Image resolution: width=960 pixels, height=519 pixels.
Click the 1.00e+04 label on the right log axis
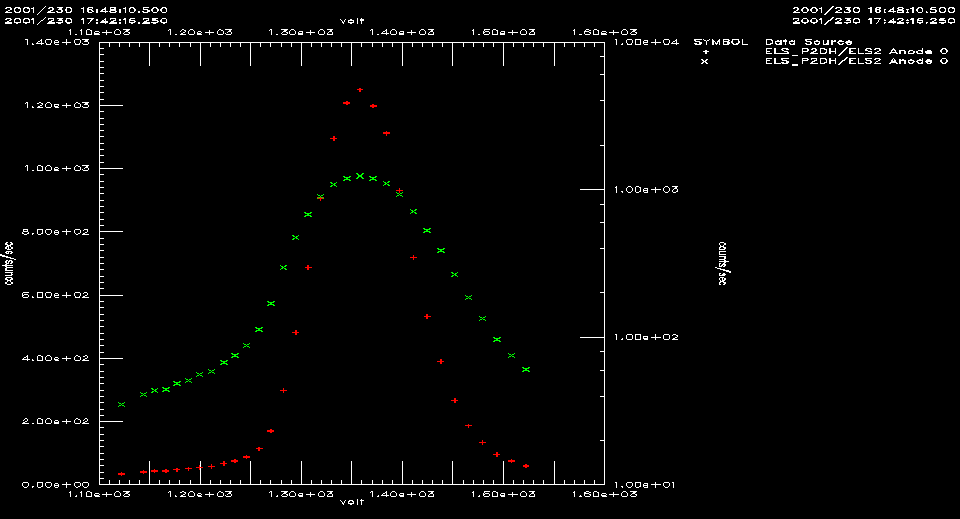646,42
